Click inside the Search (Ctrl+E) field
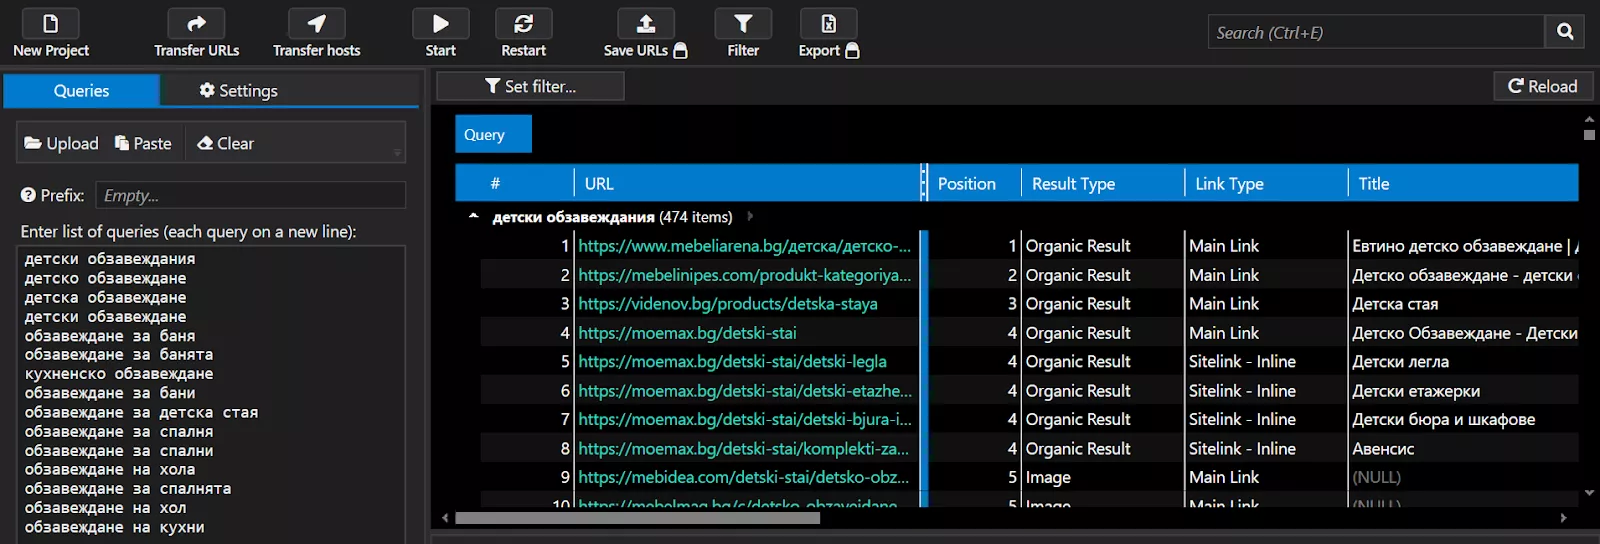1600x544 pixels. (1376, 32)
